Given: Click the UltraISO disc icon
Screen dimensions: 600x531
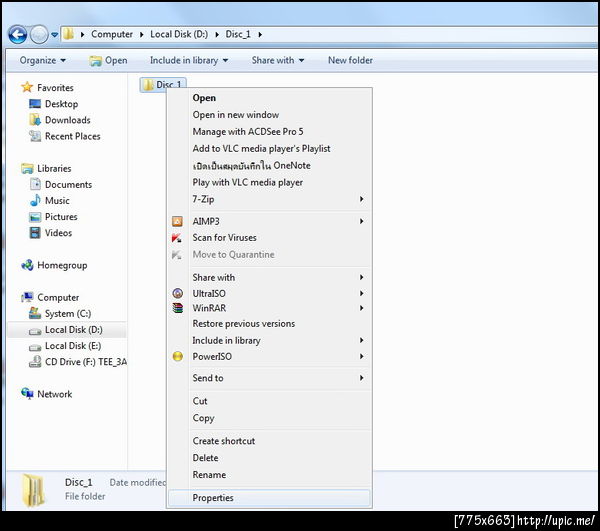Looking at the screenshot, I should 178,293.
